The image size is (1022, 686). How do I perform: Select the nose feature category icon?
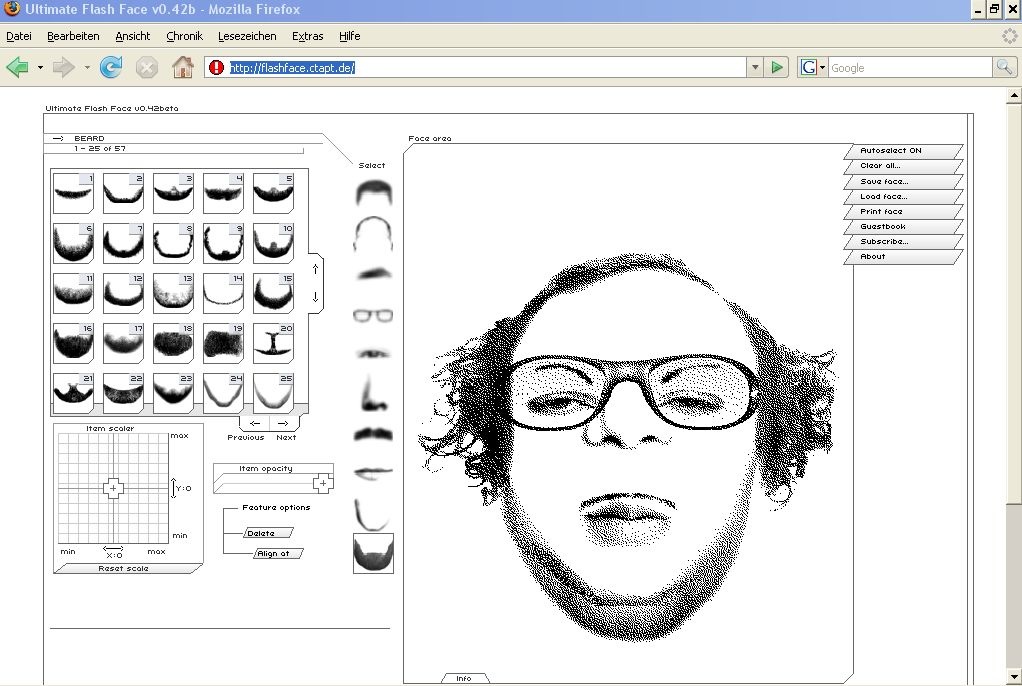point(373,393)
